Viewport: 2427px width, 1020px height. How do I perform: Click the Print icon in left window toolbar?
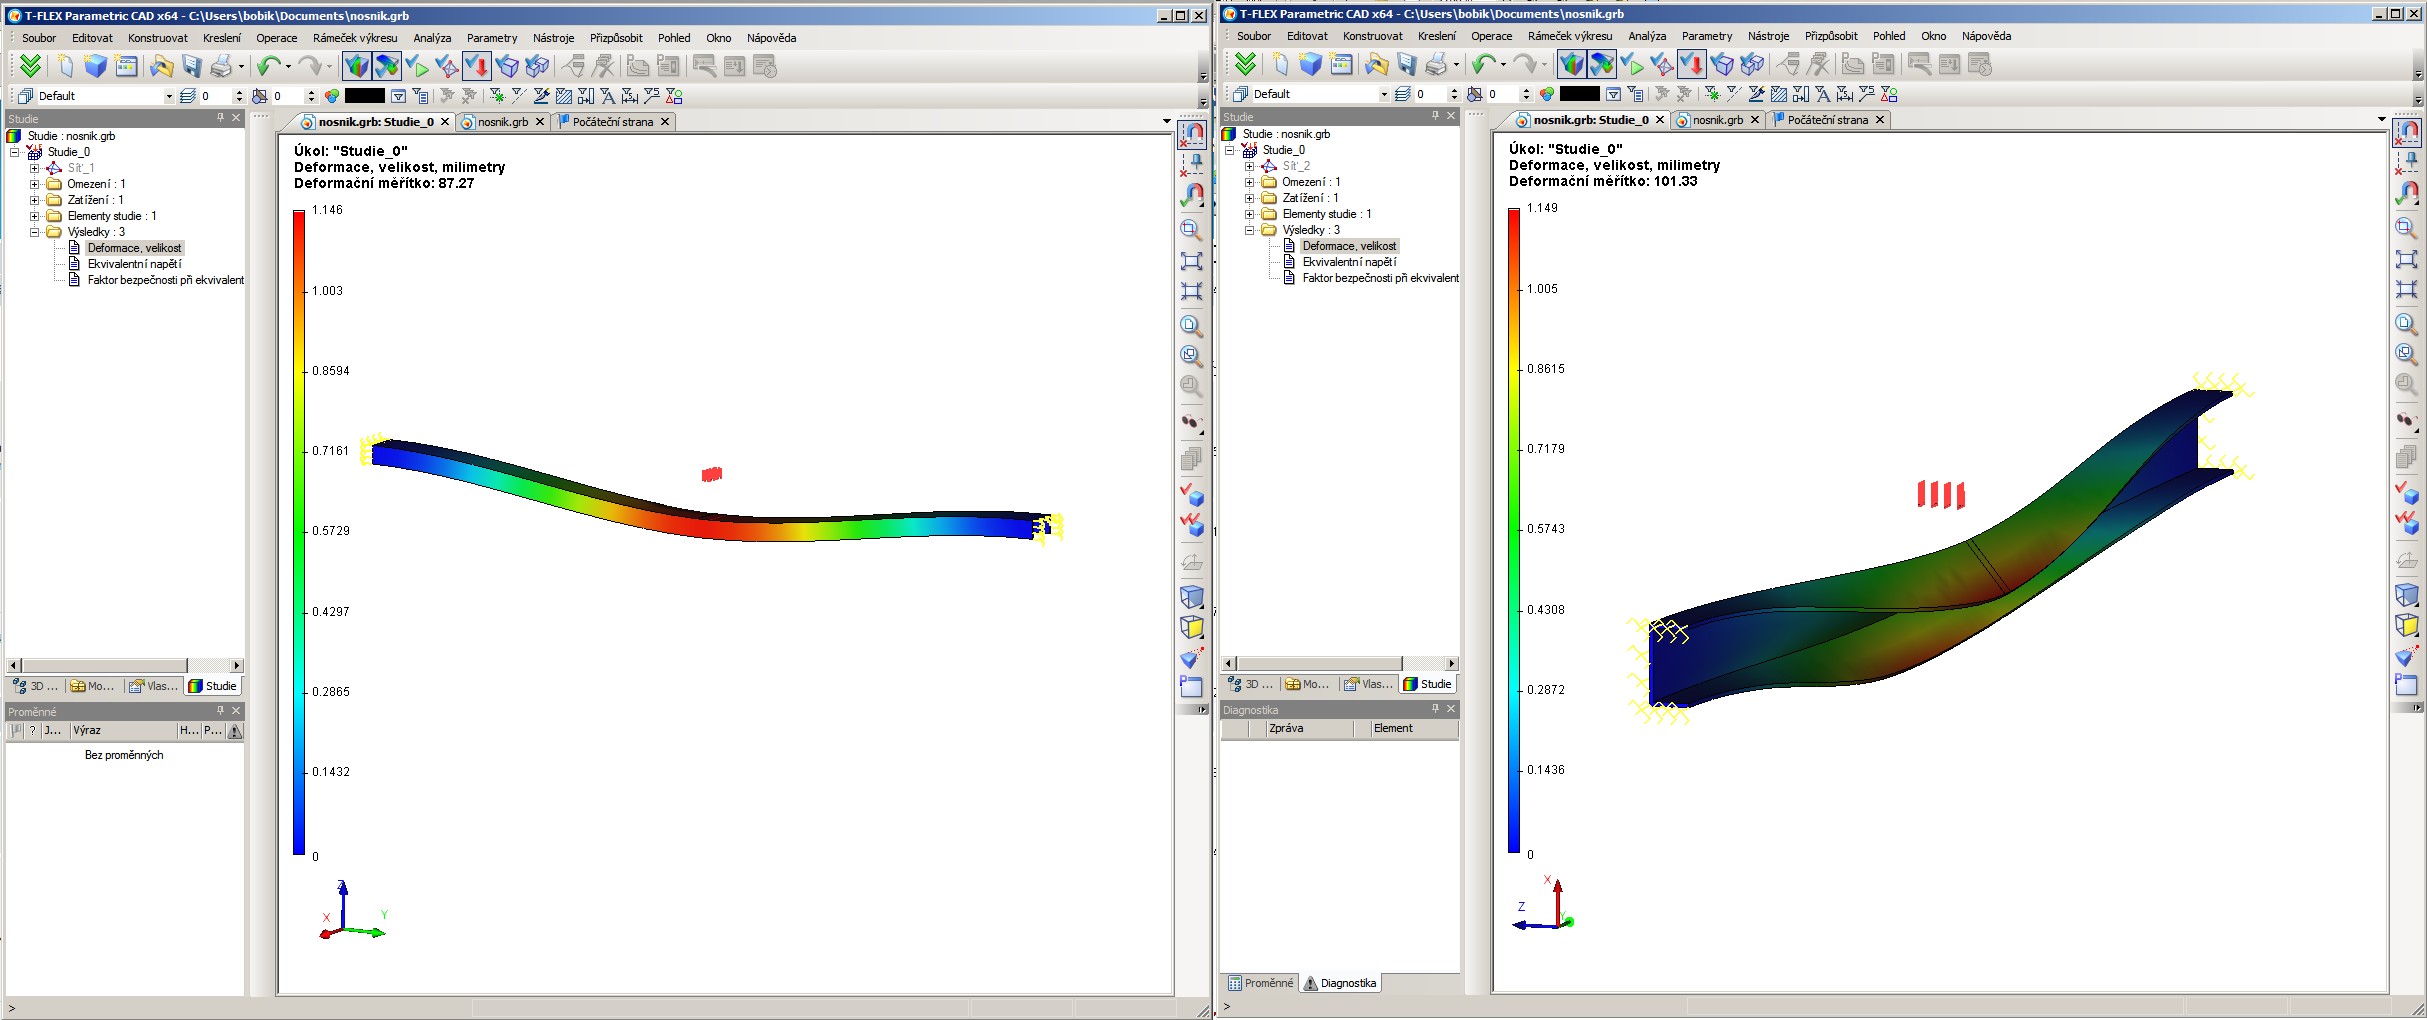221,67
